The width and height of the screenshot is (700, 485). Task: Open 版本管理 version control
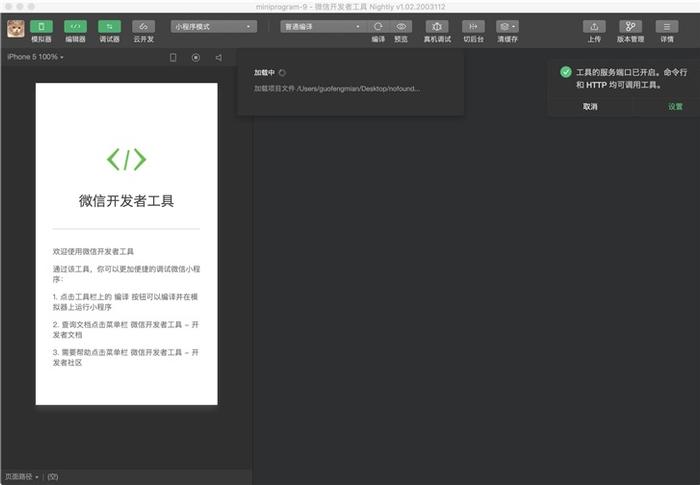pyautogui.click(x=630, y=27)
